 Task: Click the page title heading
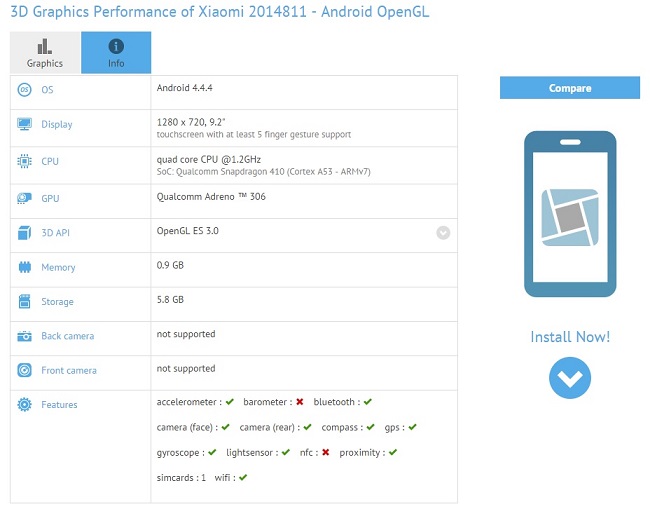click(x=220, y=12)
